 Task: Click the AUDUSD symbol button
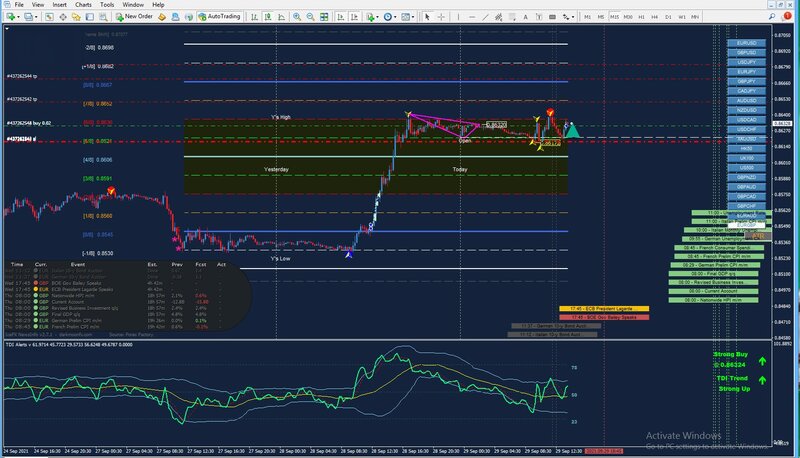point(746,100)
